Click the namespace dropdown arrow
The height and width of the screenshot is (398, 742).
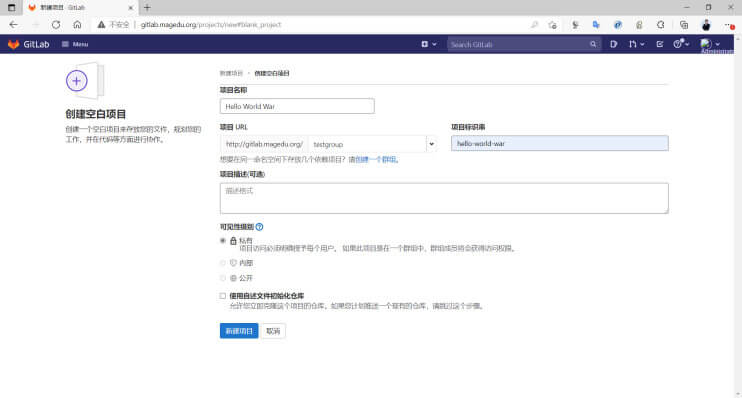pyautogui.click(x=432, y=144)
